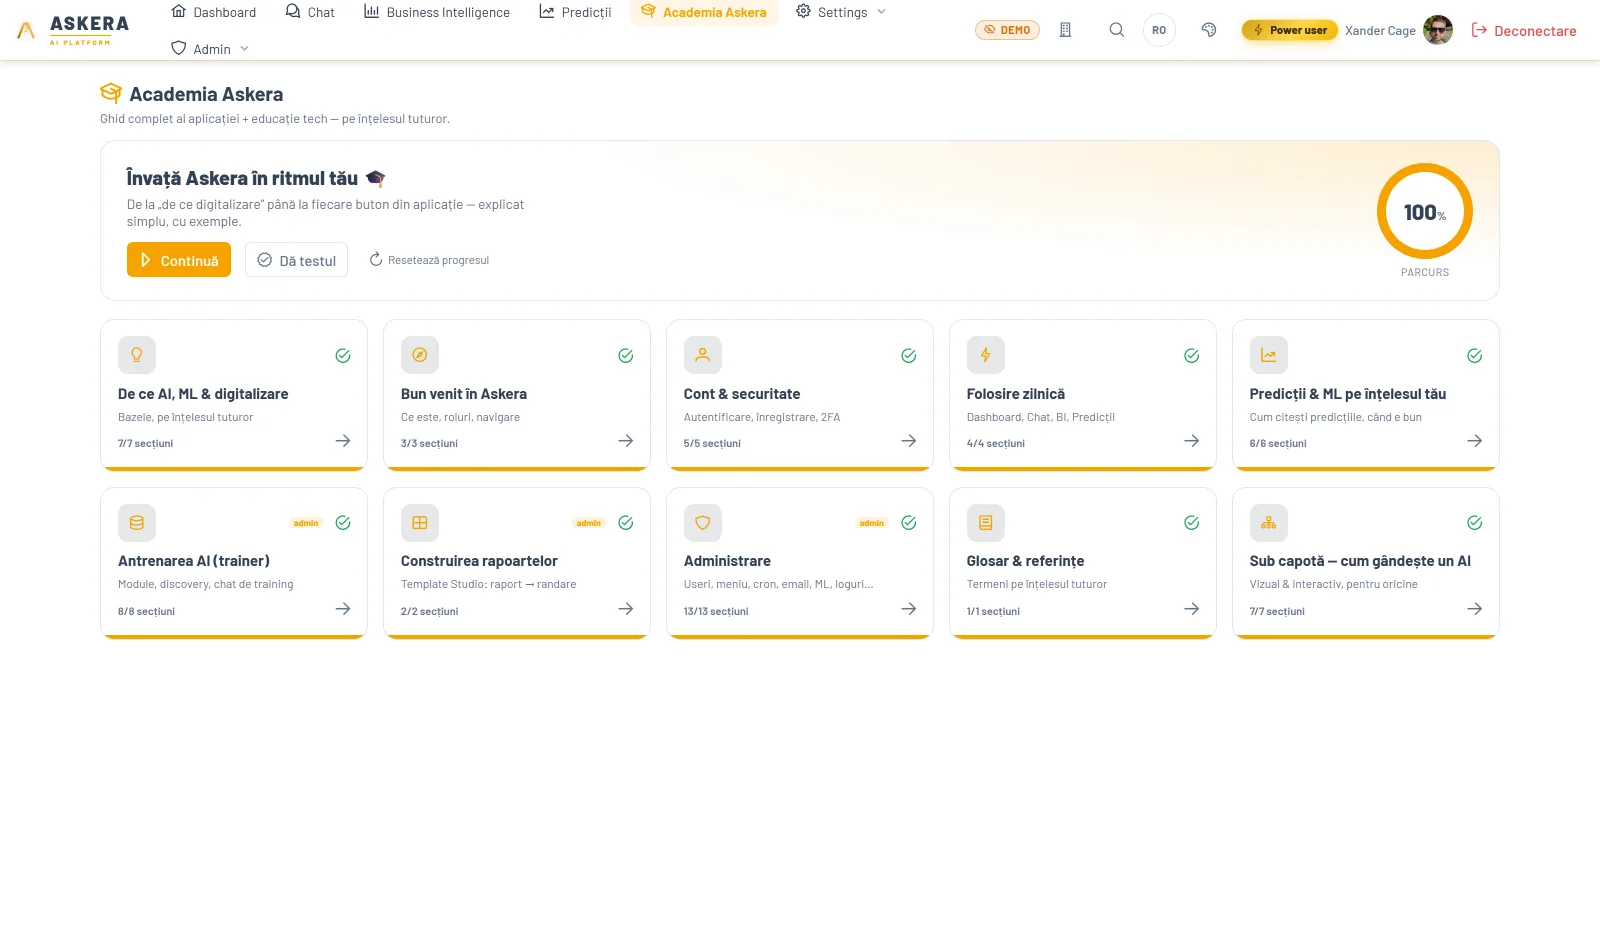This screenshot has width=1600, height=950.
Task: Click '4/4 secțiuni' text
Action: (x=996, y=443)
